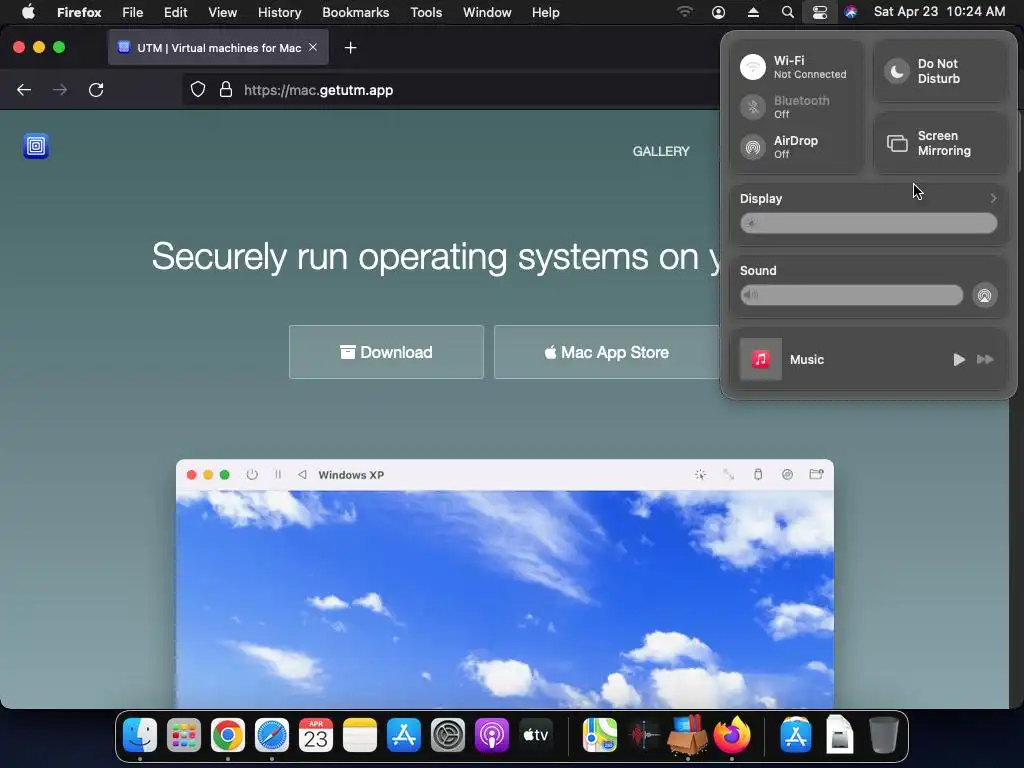Open the Bookmarks menu
This screenshot has width=1024, height=768.
point(355,12)
